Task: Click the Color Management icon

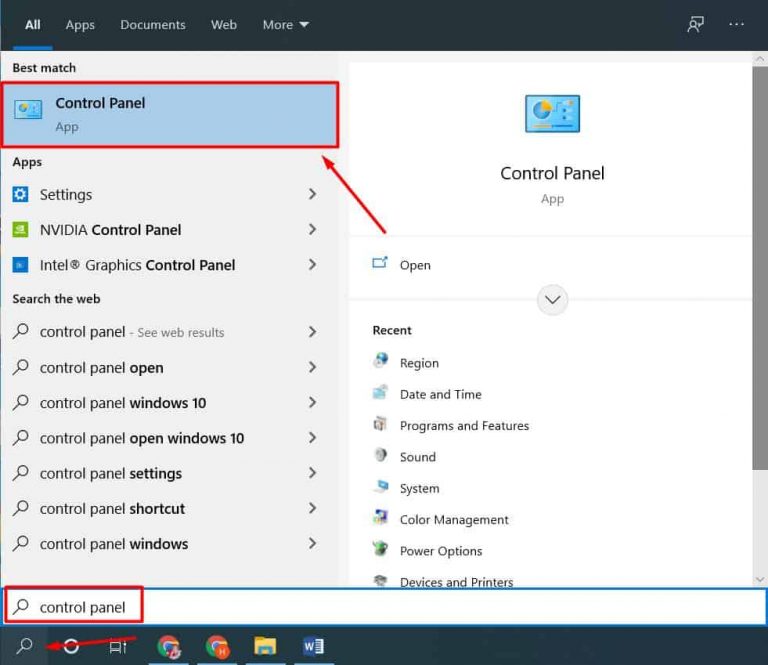Action: (381, 518)
